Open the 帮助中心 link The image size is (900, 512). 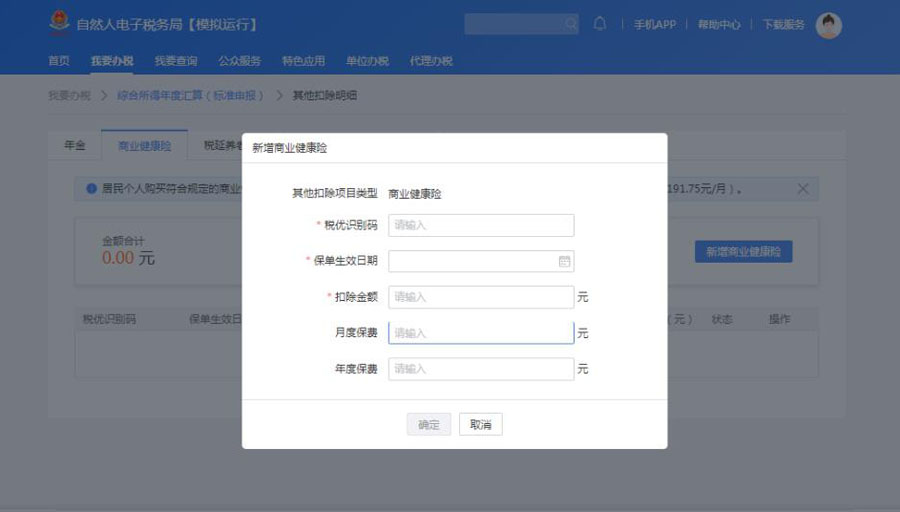coord(718,25)
